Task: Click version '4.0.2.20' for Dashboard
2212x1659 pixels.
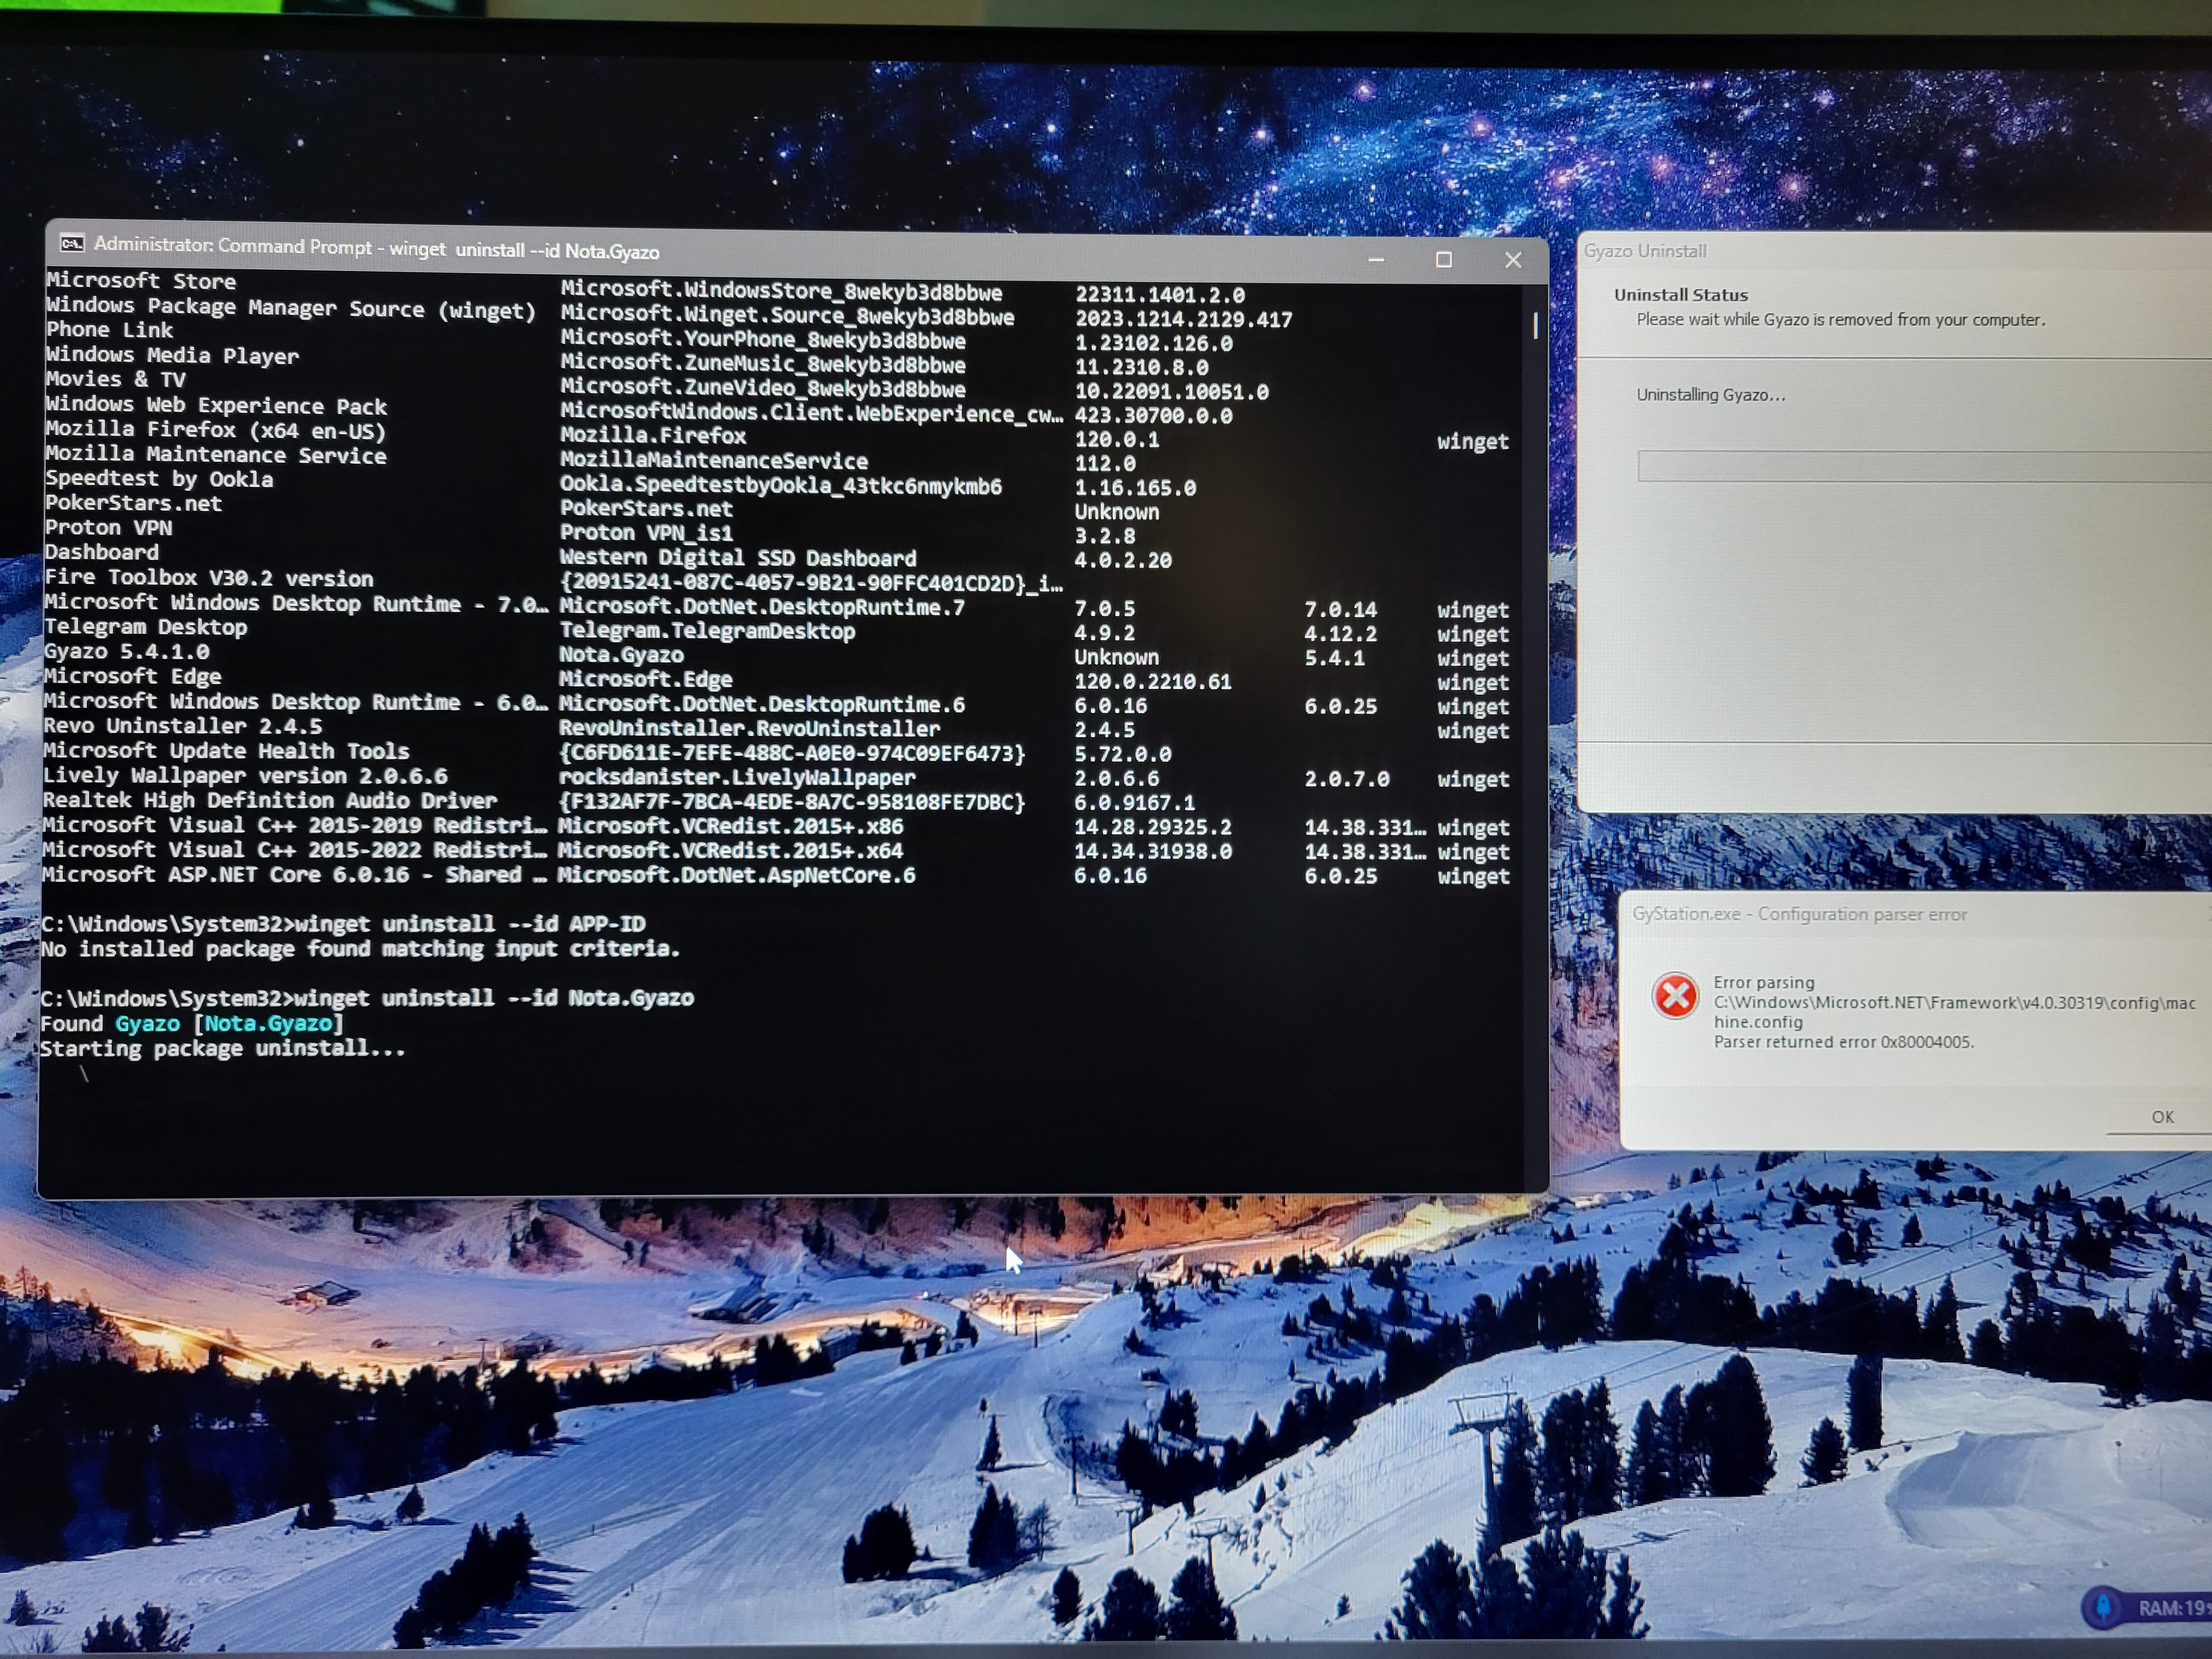Action: tap(1123, 560)
